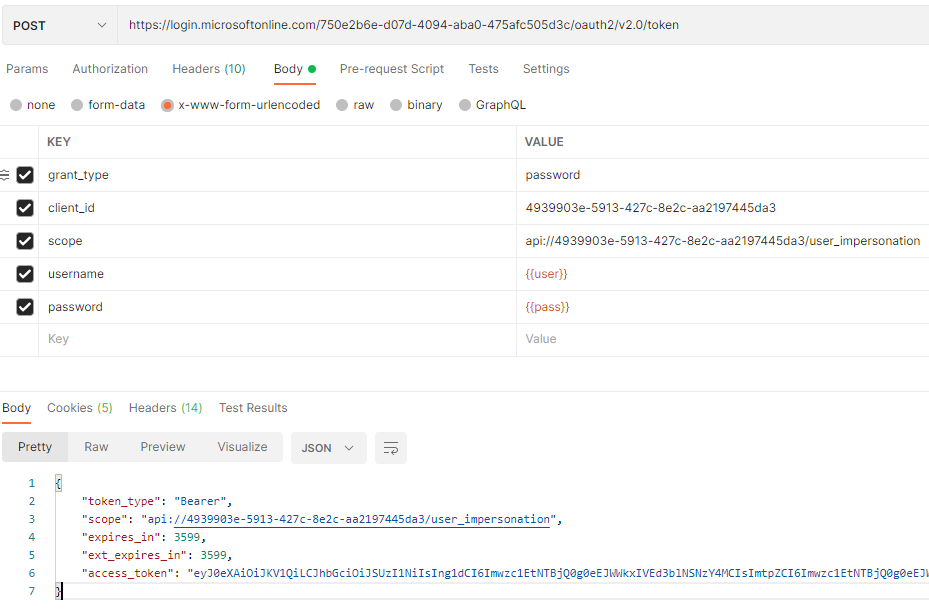Screen dimensions: 929x612
Task: Open the Tests tab
Action: [483, 69]
